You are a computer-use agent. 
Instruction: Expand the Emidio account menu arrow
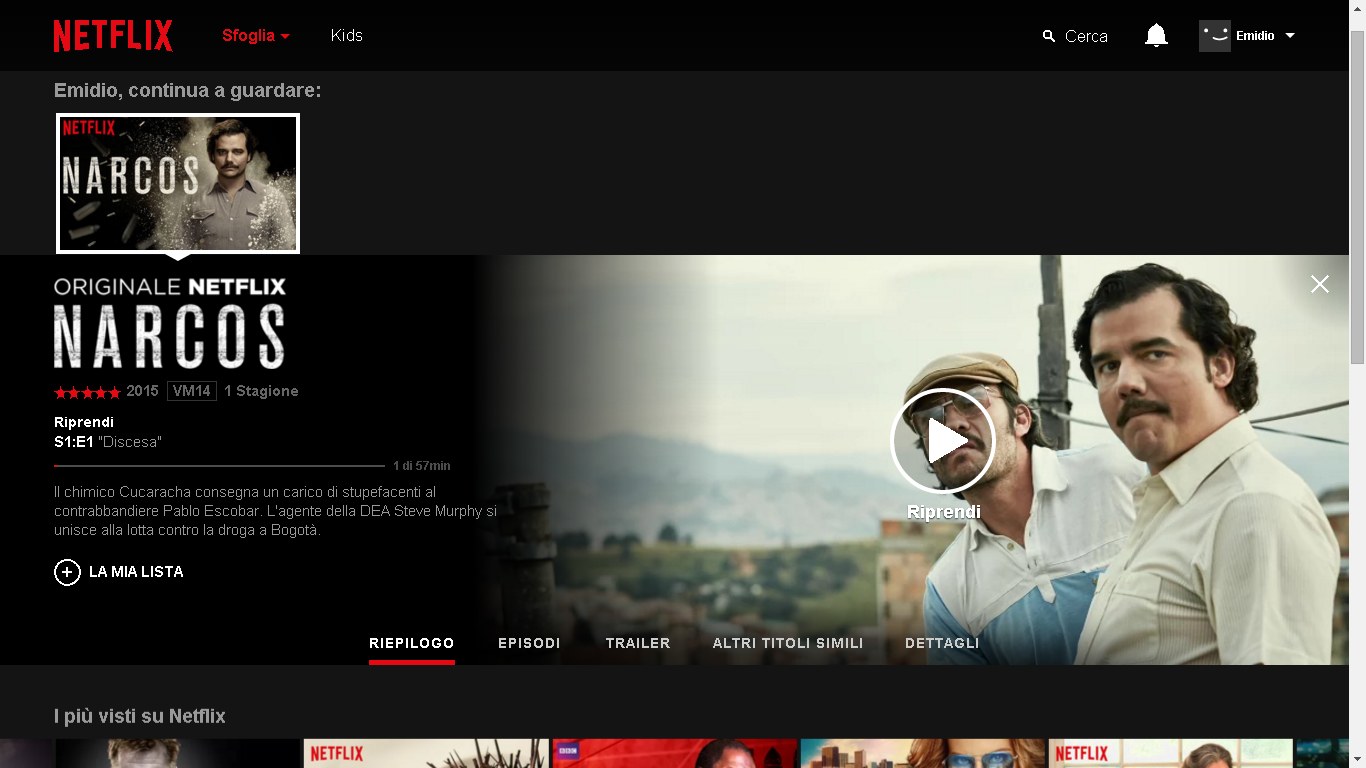[1290, 36]
